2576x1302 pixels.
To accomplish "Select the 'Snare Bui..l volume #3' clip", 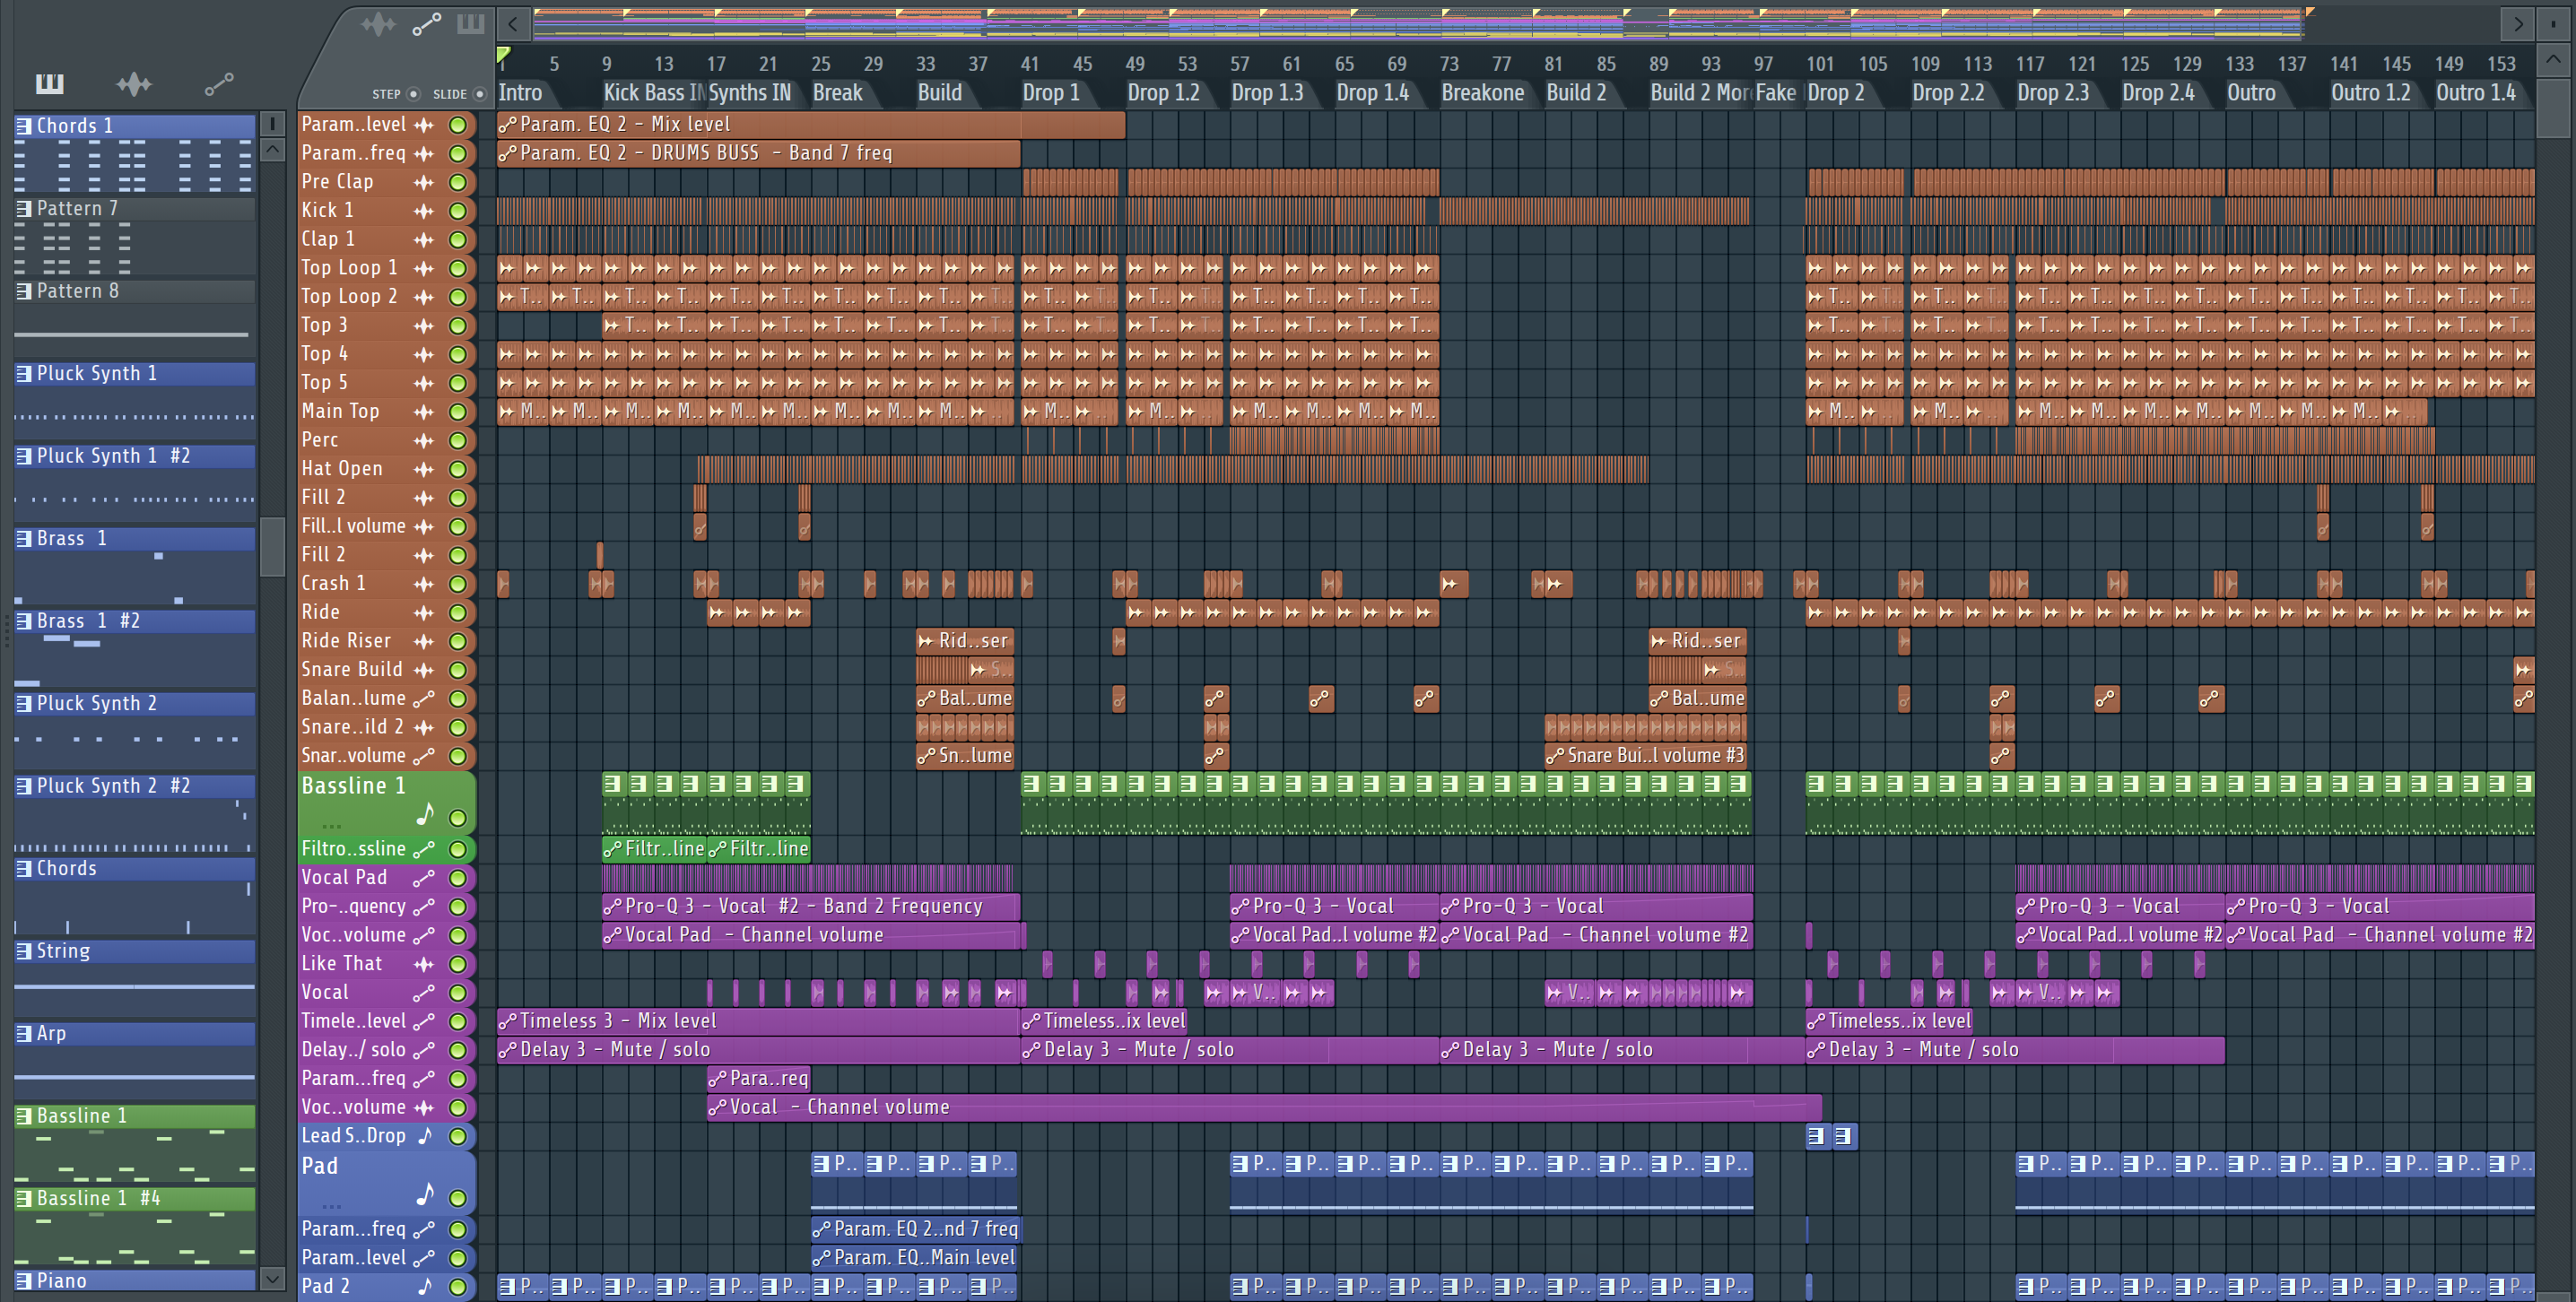I will (1646, 756).
